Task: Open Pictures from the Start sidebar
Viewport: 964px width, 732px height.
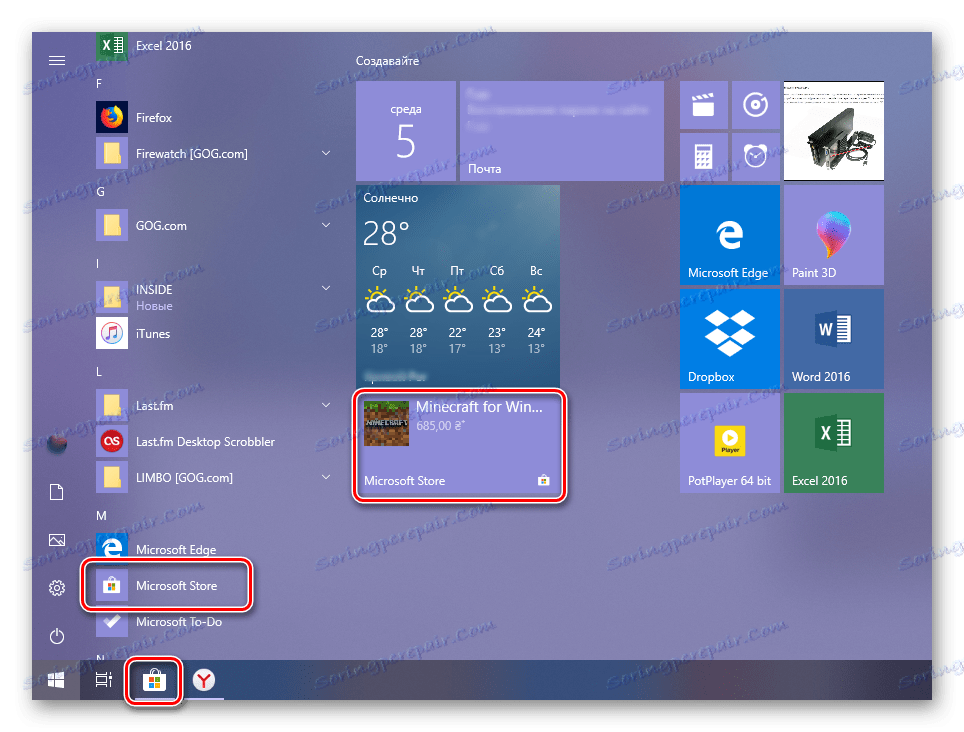Action: [x=57, y=540]
